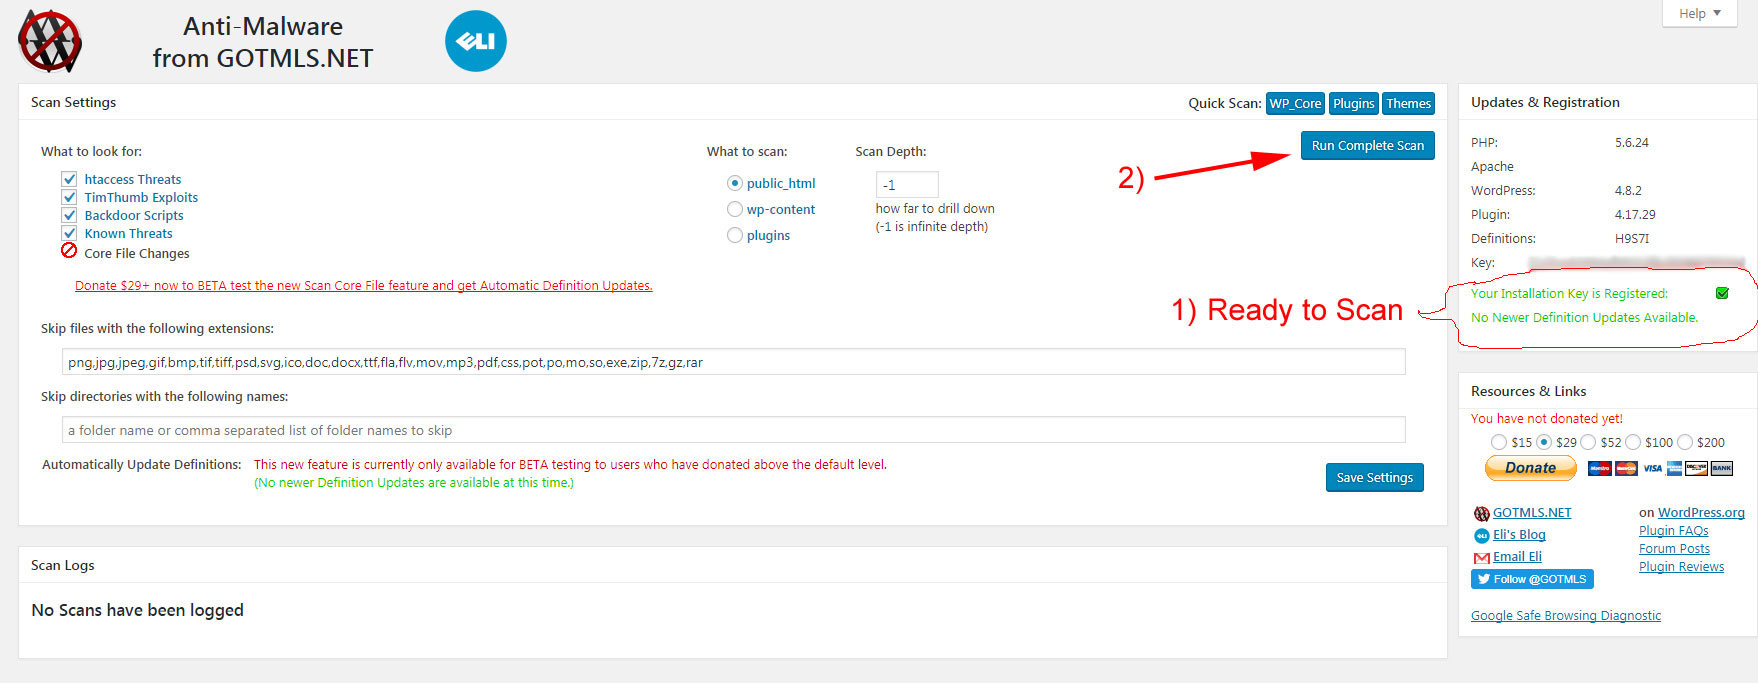Screen dimensions: 1758x683
Task: Click the 'You have not donated yet!' text
Action: pyautogui.click(x=1546, y=419)
